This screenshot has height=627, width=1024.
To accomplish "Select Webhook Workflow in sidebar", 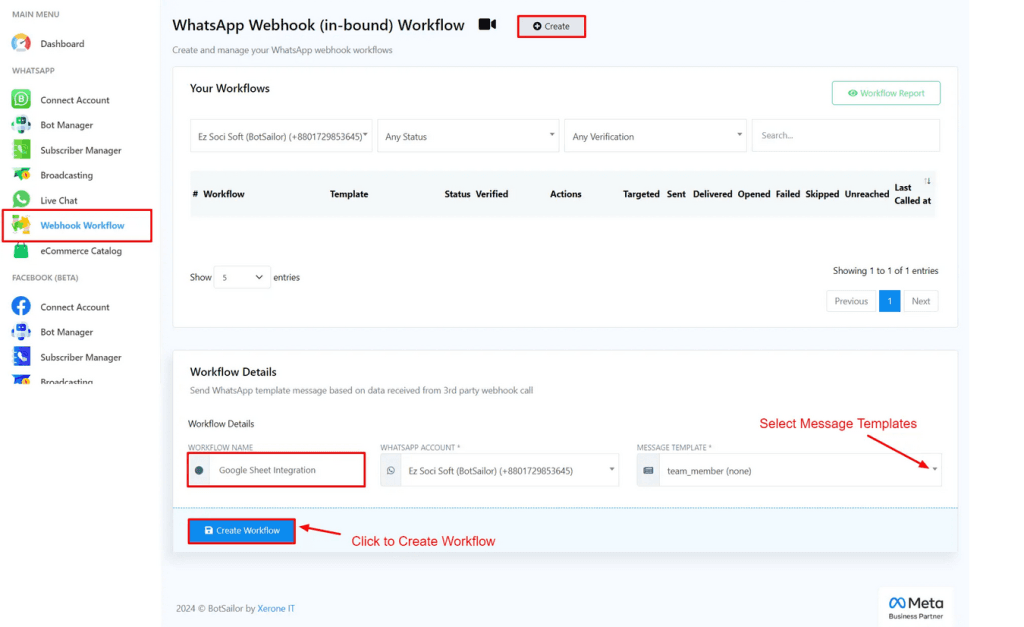I will [x=82, y=225].
